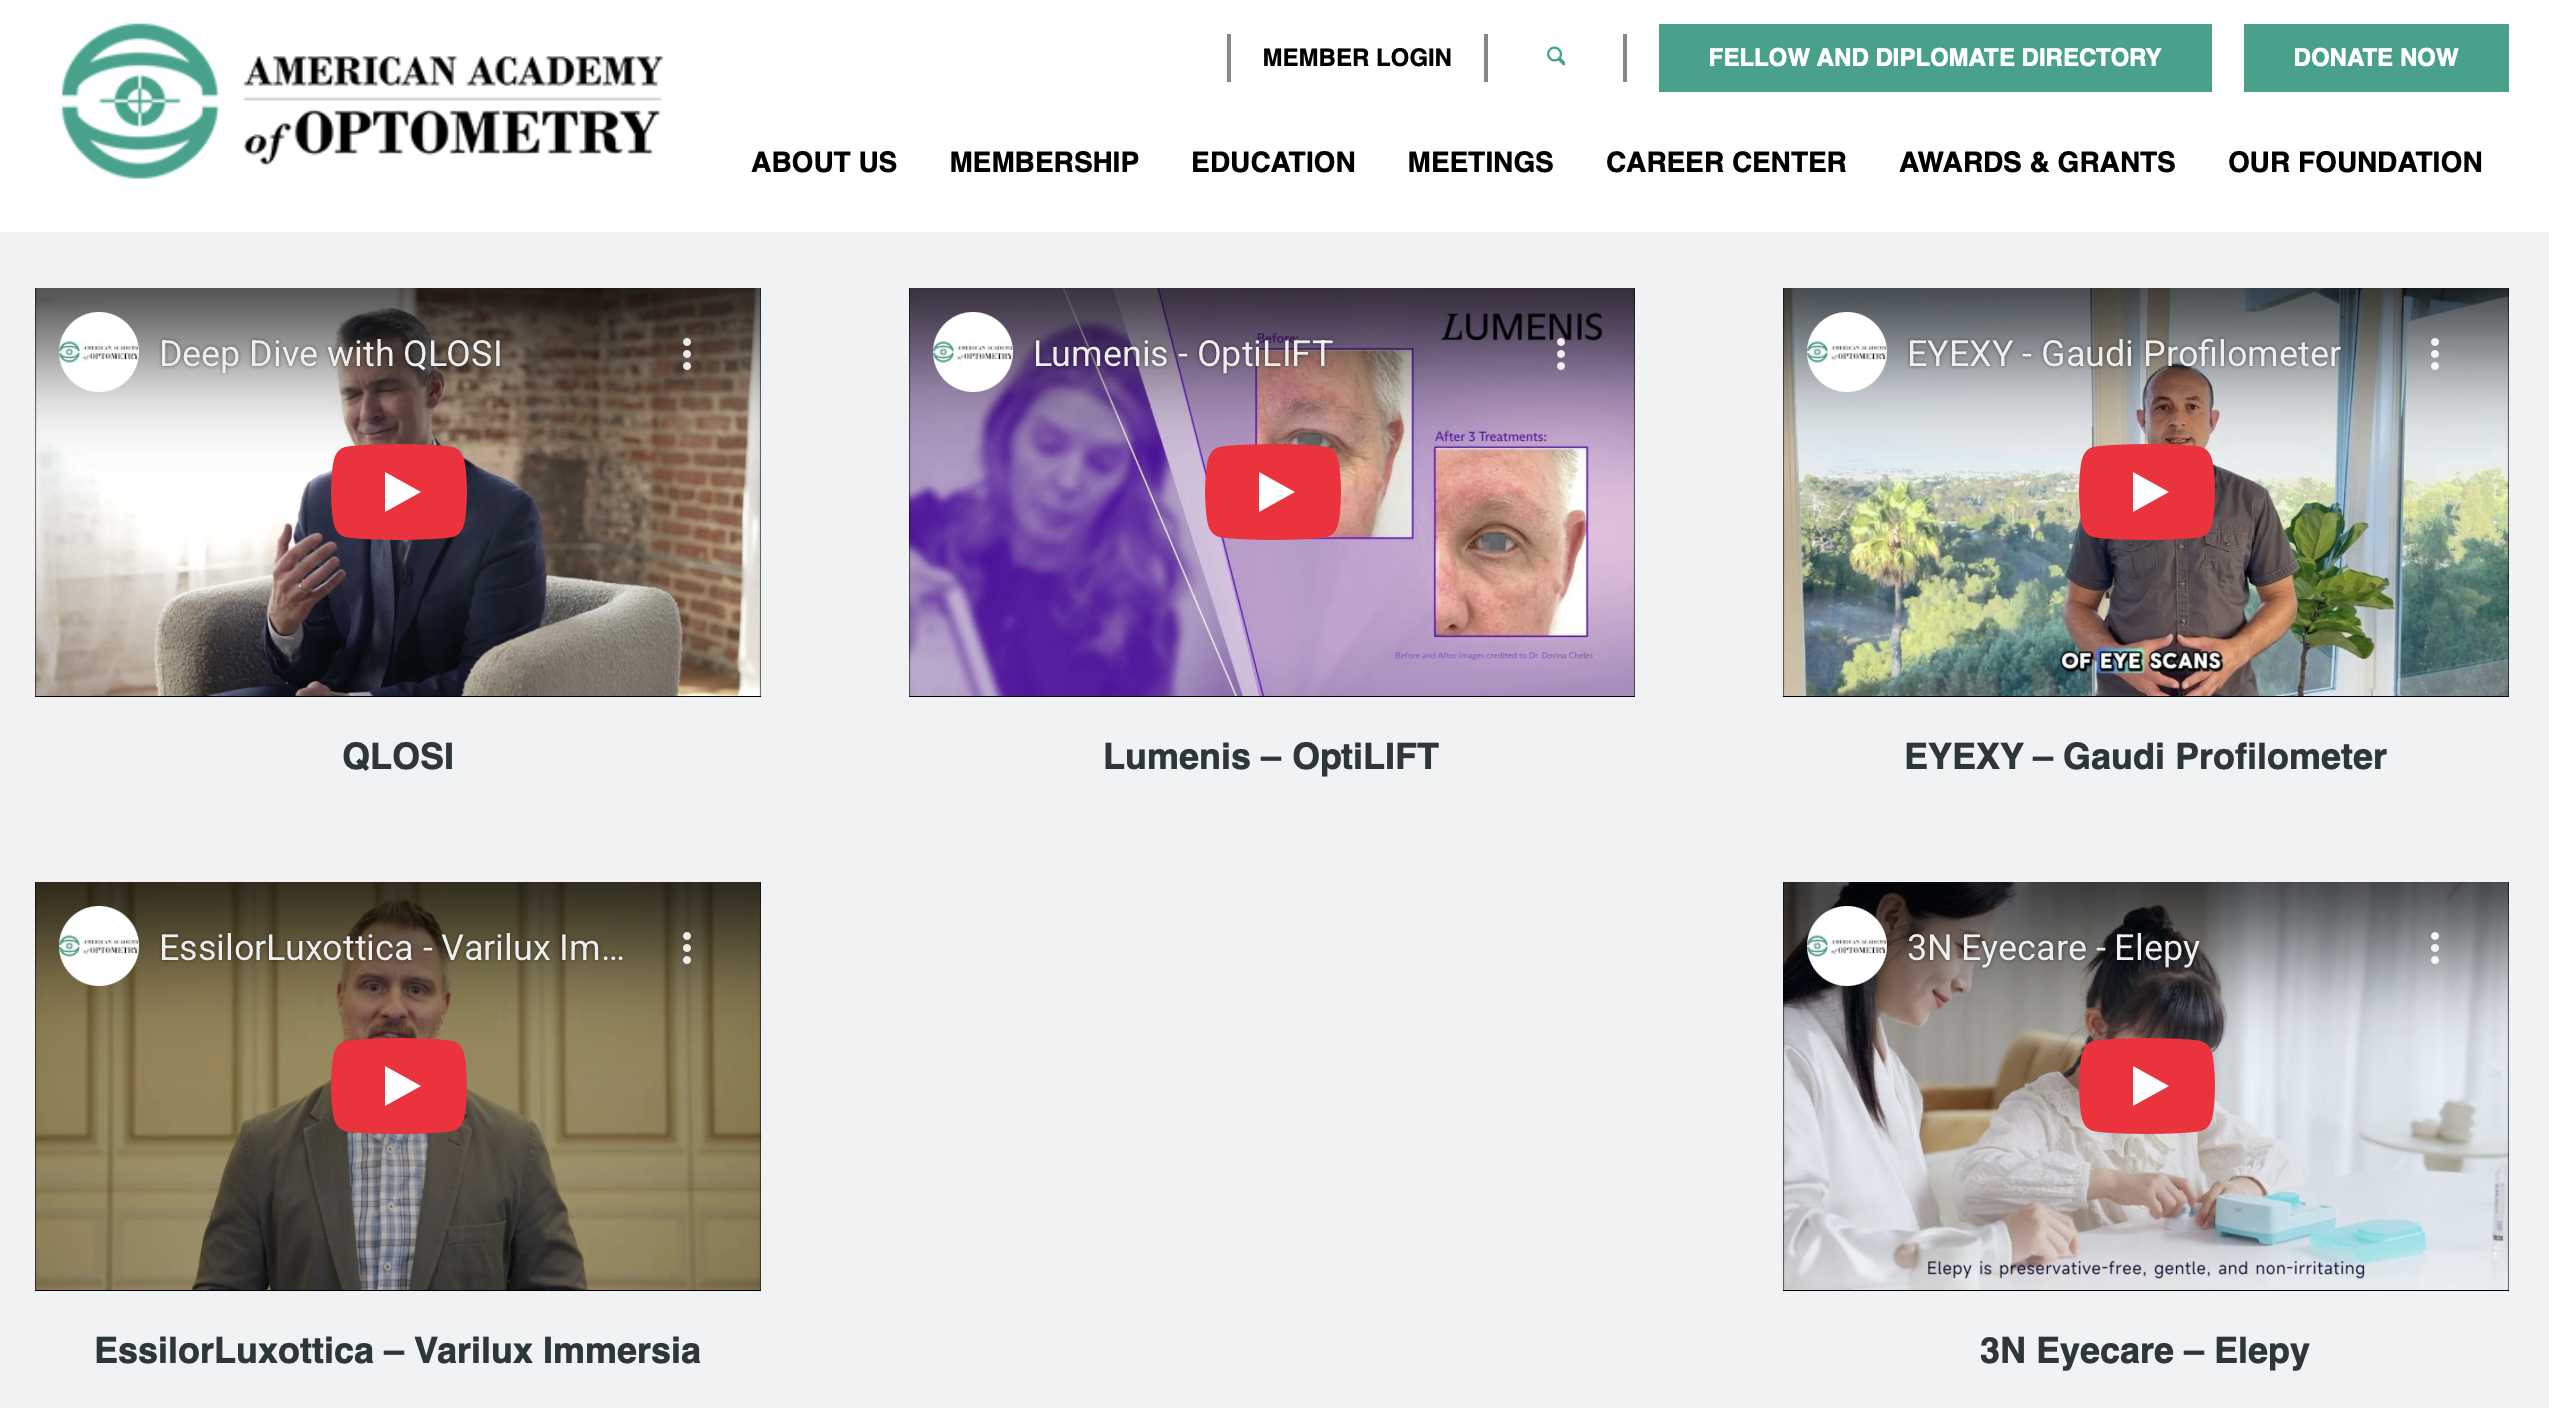Open the Fellow and Diplomate Directory
The width and height of the screenshot is (2549, 1408).
pos(1935,58)
